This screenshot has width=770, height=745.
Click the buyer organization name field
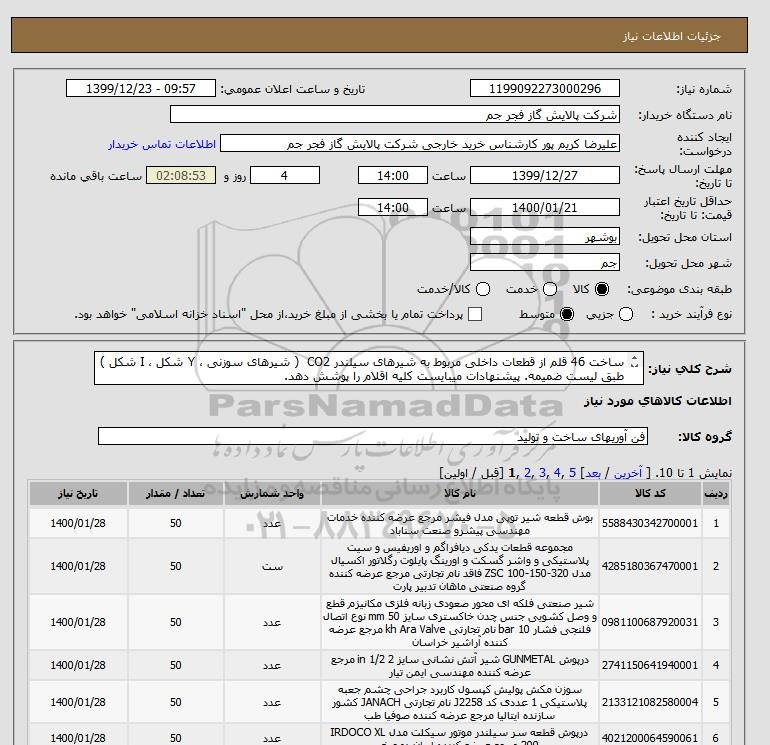coord(395,115)
